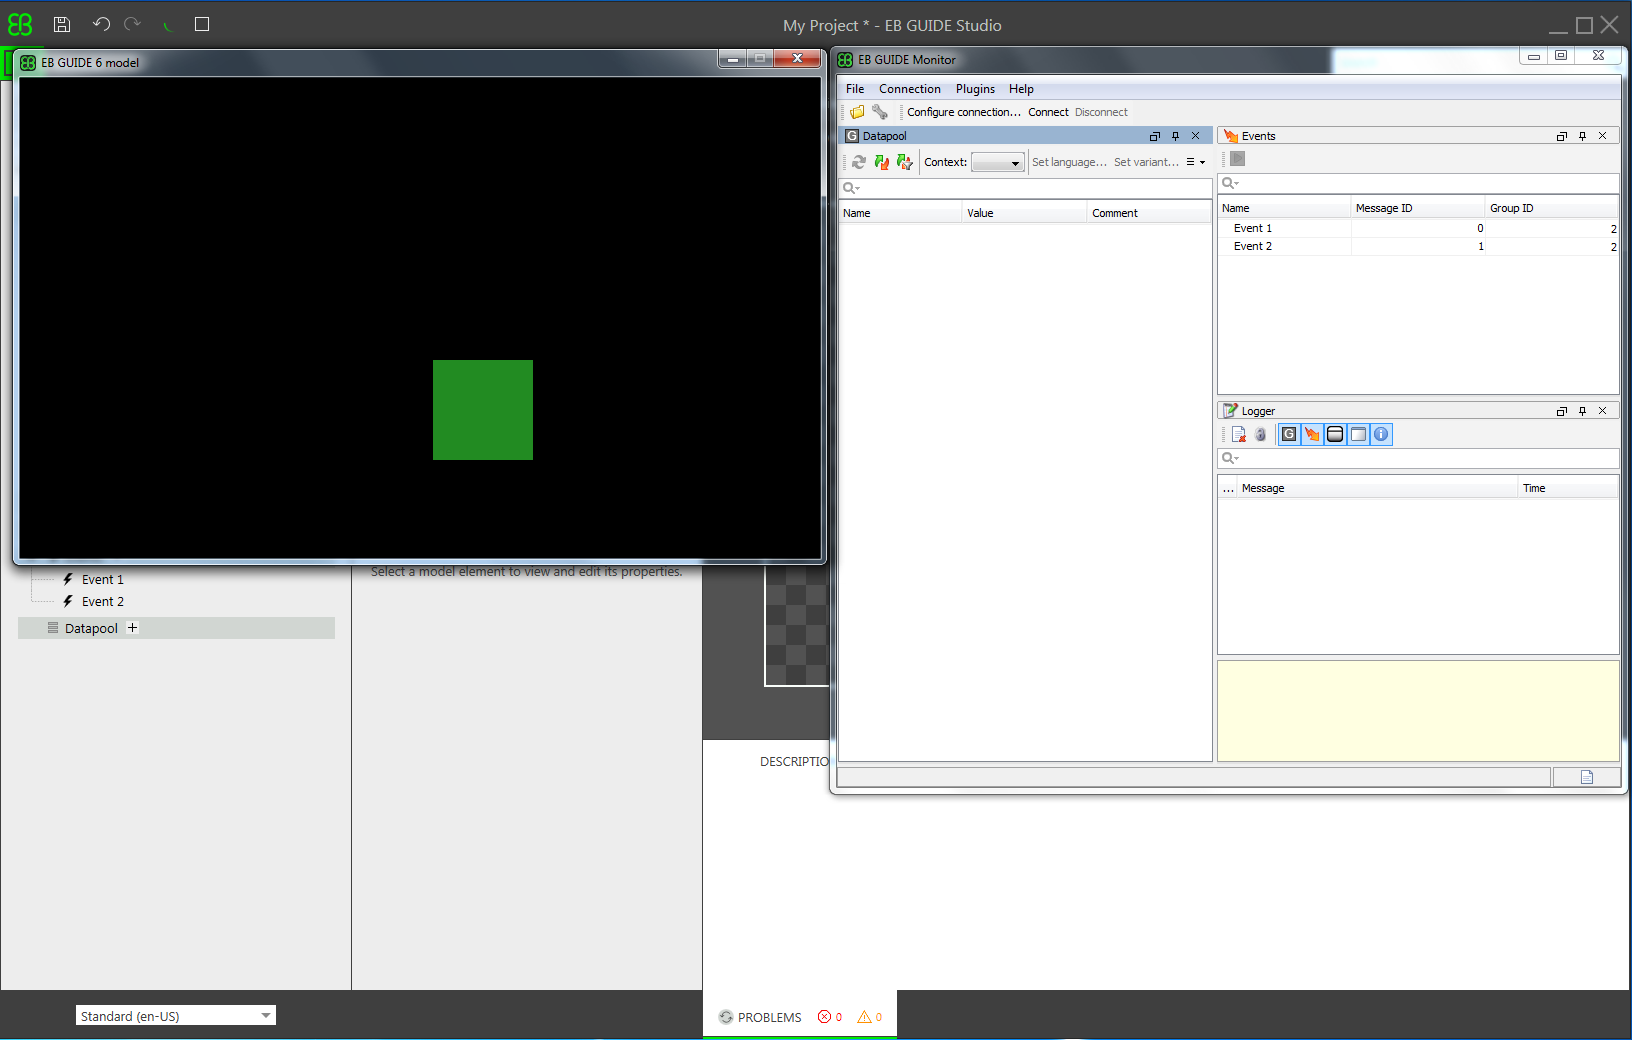Toggle the Logger info filter icon
Viewport: 1632px width, 1040px height.
click(x=1381, y=434)
